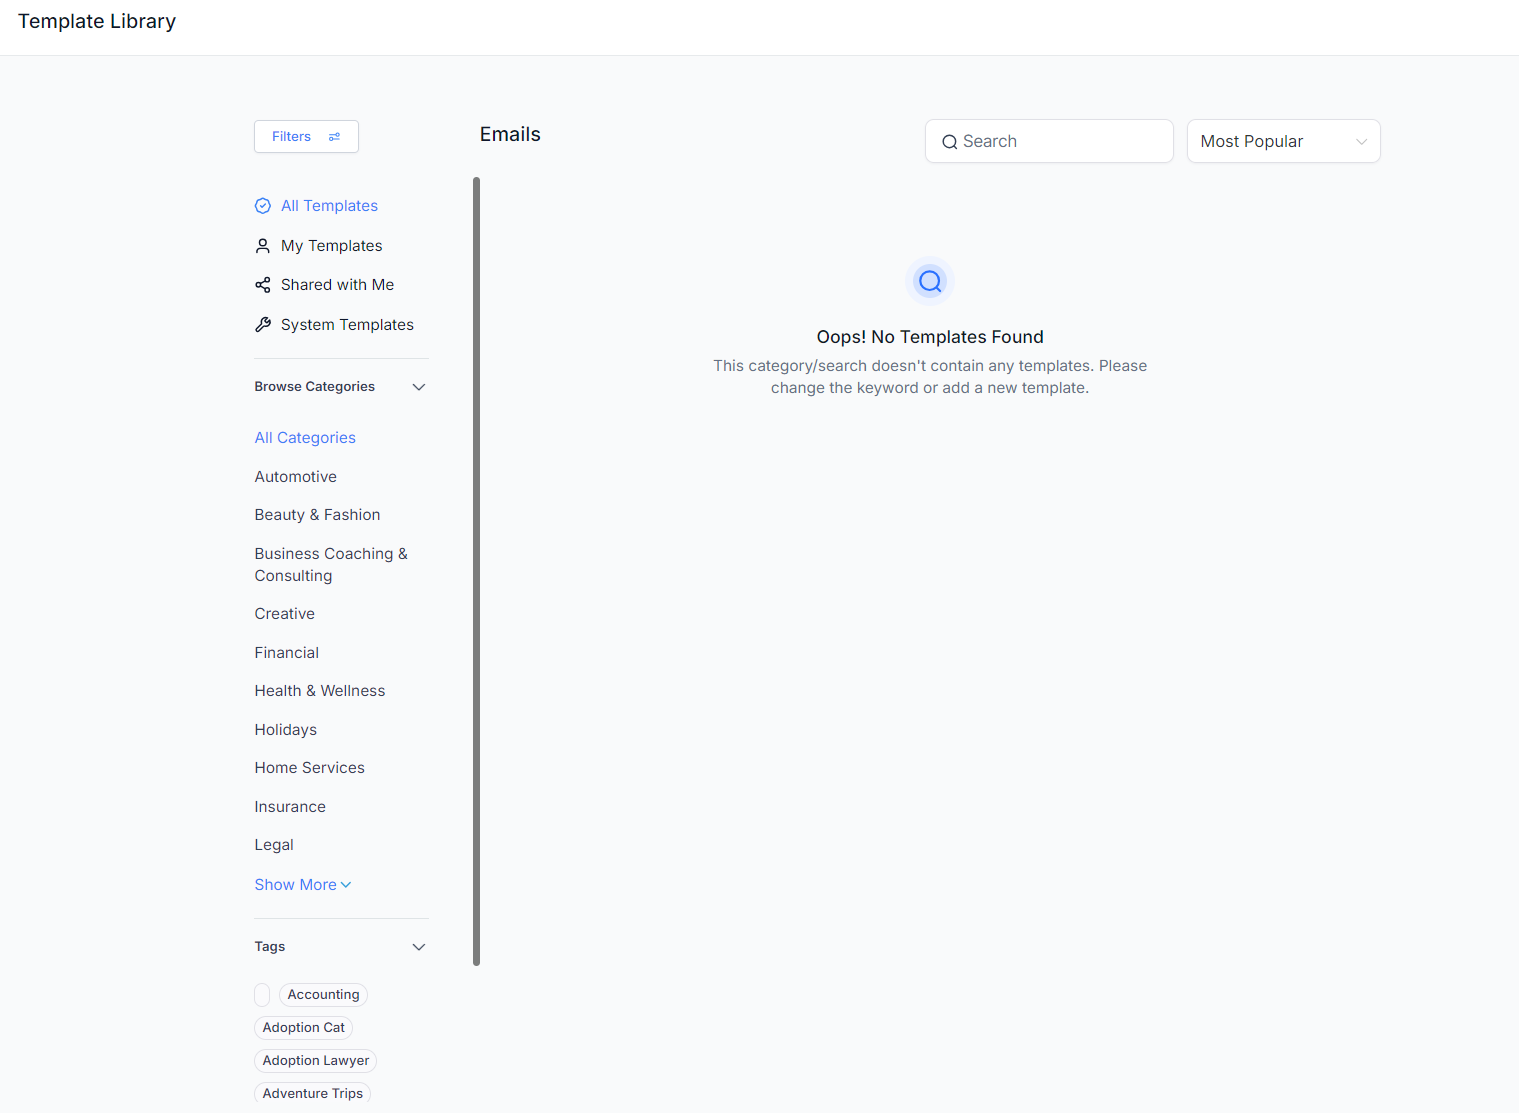Screen dimensions: 1519x1113
Task: Toggle the Adoption Lawyer tag filter
Action: pos(315,1061)
